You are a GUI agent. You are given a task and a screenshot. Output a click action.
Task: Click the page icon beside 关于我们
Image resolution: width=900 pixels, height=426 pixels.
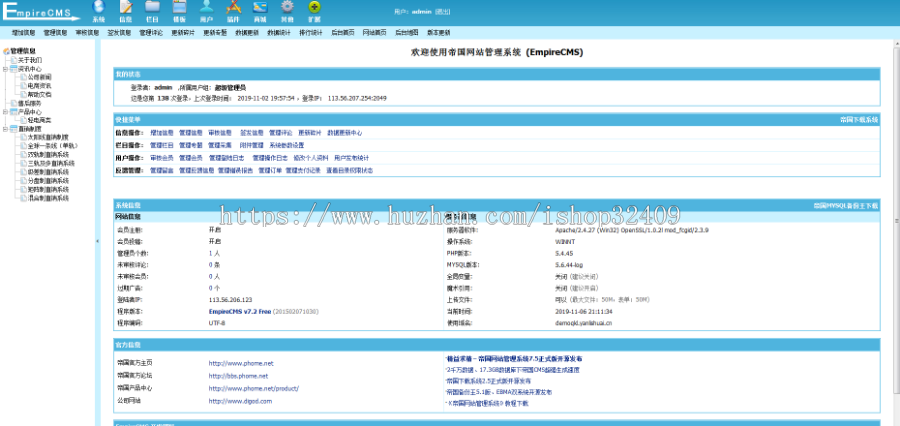[x=14, y=60]
